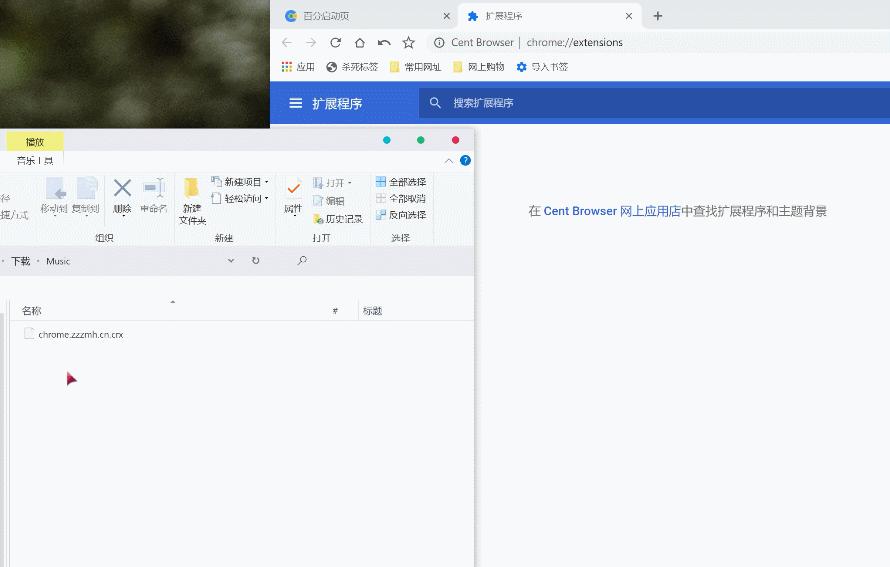Click 全部选择 in ribbon
The height and width of the screenshot is (567, 890).
tap(401, 182)
